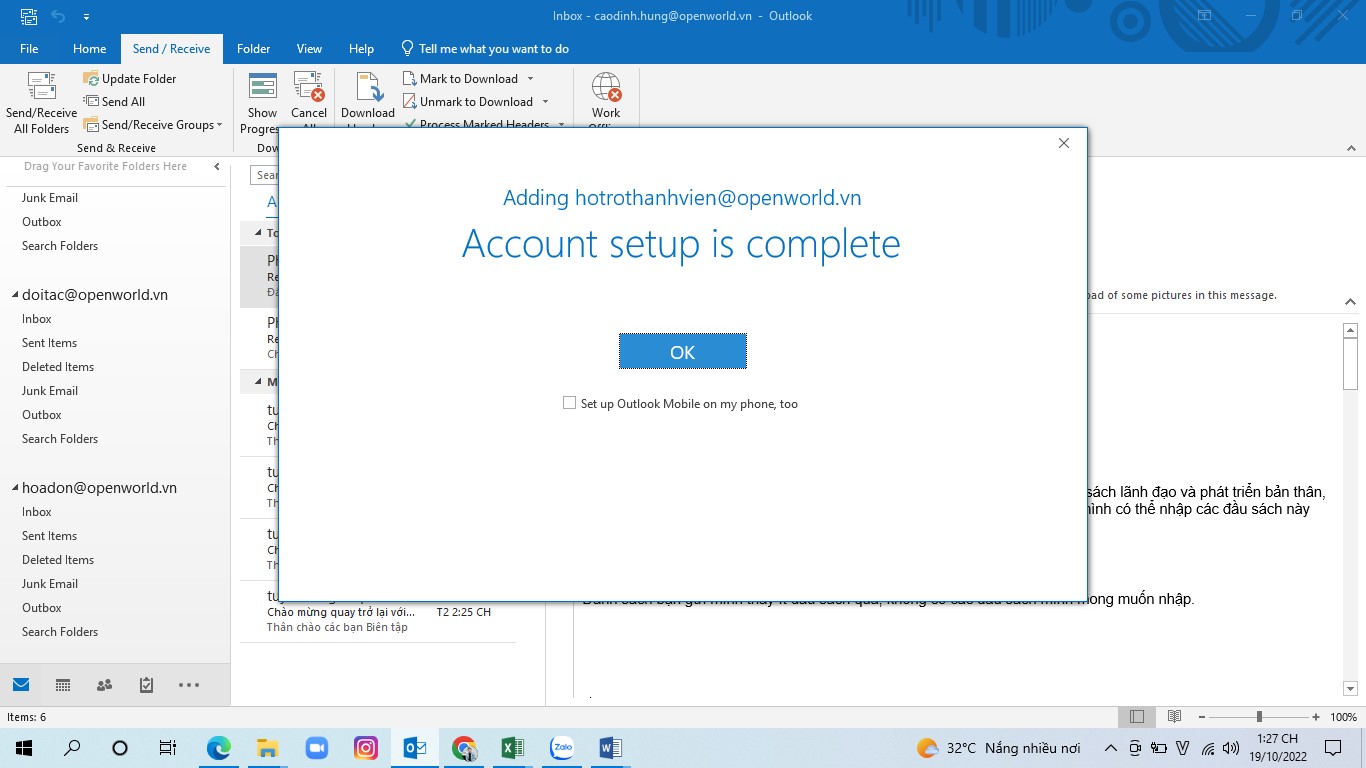
Task: Click taskbar Search magnifier icon
Action: point(72,748)
